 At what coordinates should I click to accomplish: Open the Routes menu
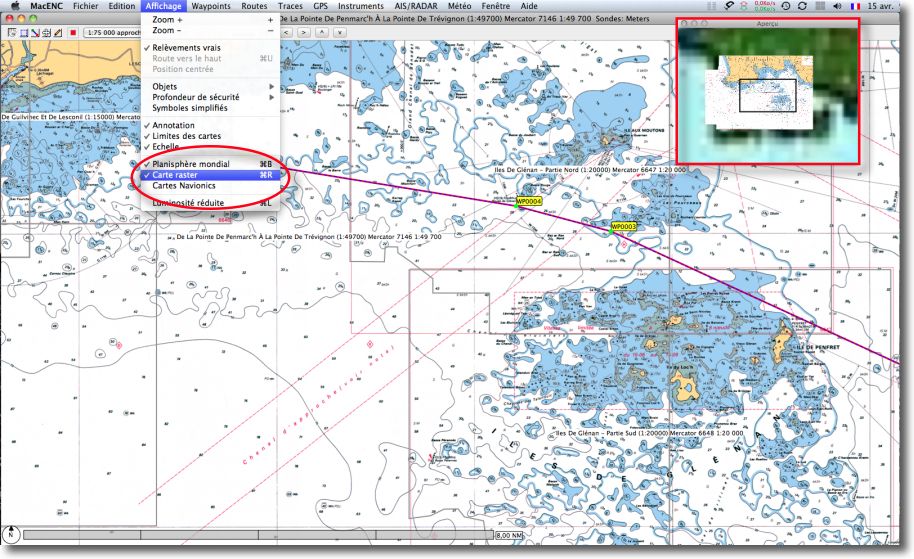pyautogui.click(x=254, y=6)
